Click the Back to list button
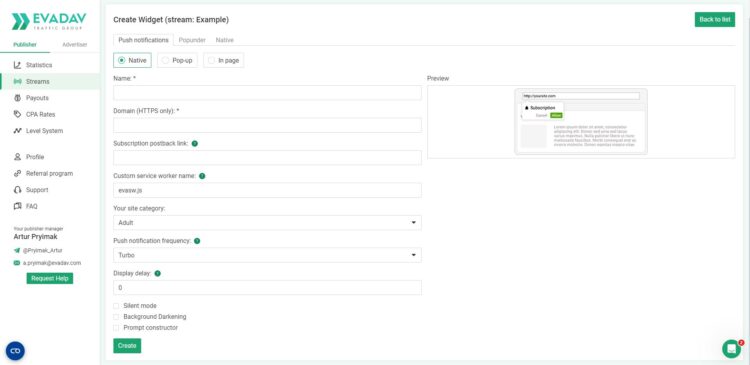The width and height of the screenshot is (750, 365). pyautogui.click(x=715, y=20)
